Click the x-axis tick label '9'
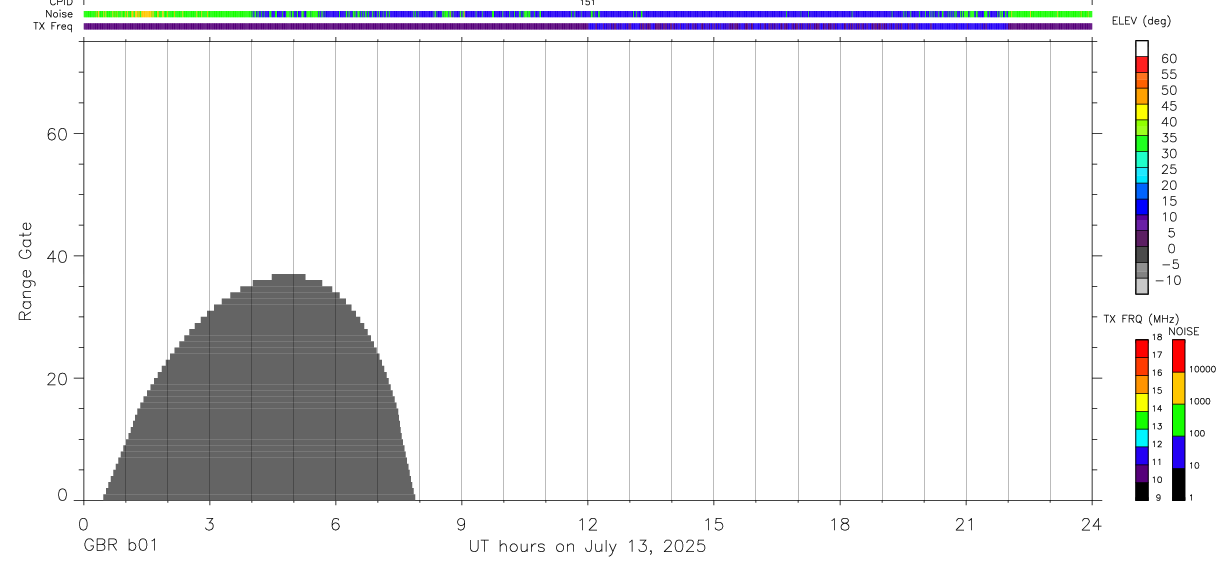Viewport: 1228px width, 567px height. point(461,525)
